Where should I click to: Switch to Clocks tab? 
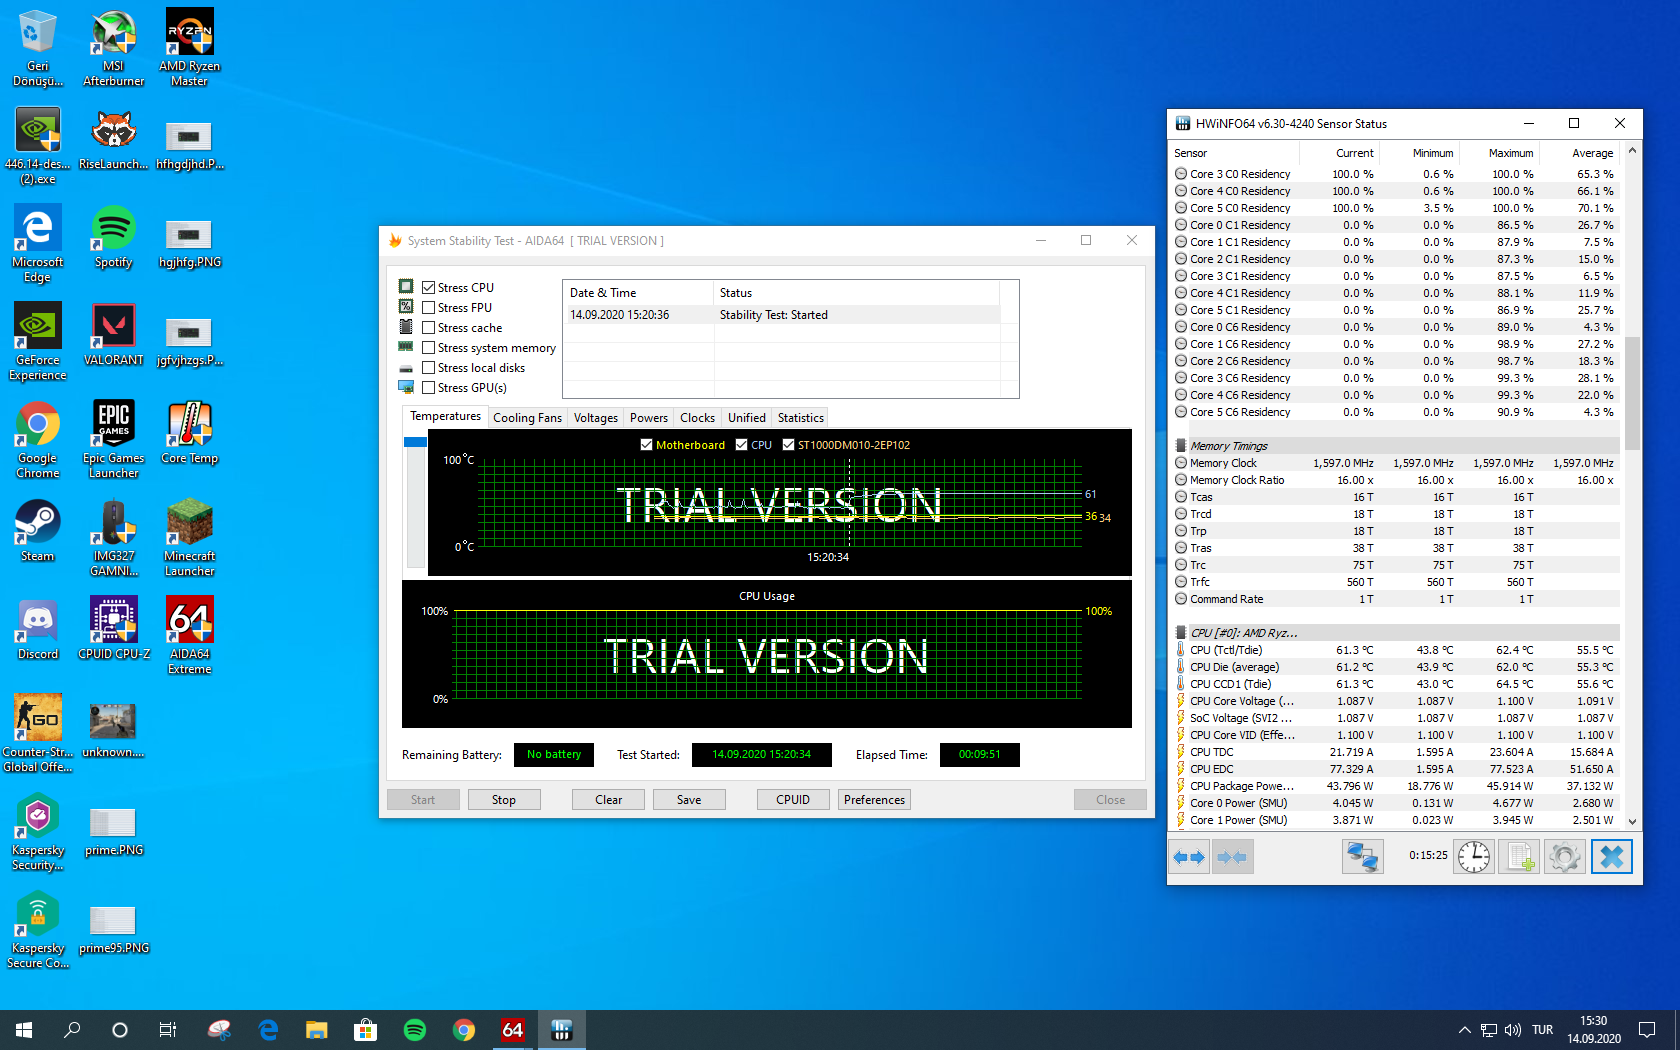pos(697,418)
